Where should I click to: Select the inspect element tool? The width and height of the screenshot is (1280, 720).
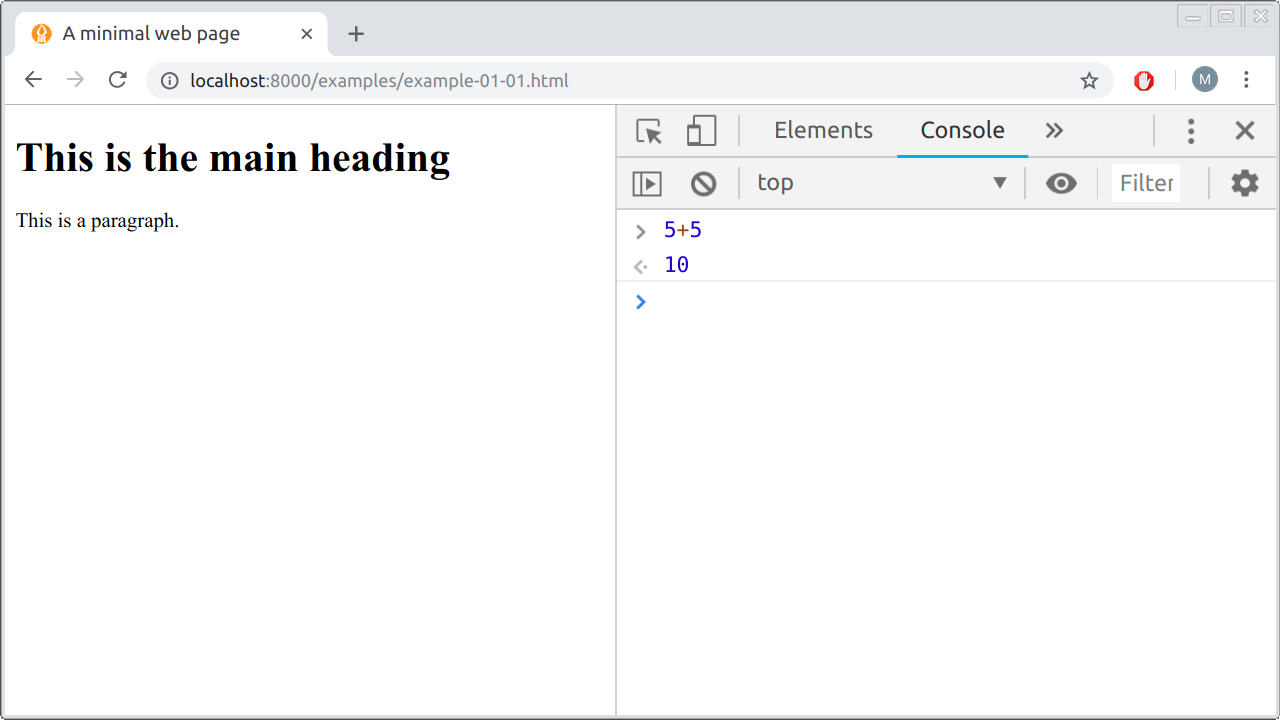pos(648,131)
